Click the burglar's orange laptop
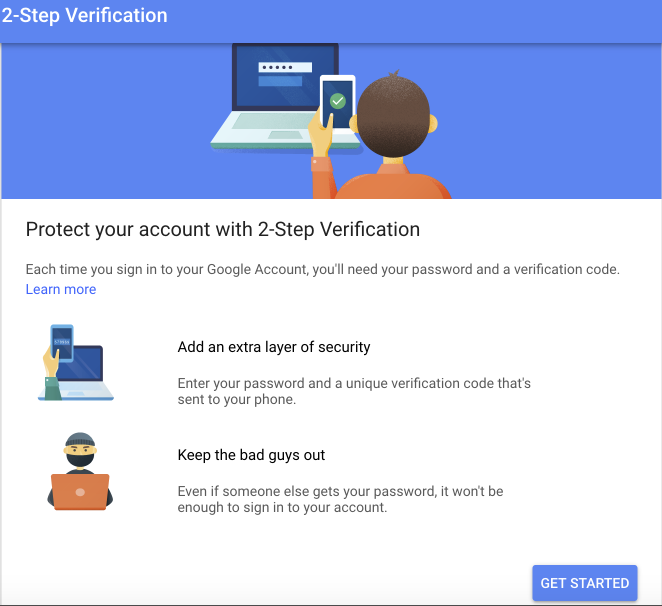The width and height of the screenshot is (662, 606). pyautogui.click(x=80, y=491)
